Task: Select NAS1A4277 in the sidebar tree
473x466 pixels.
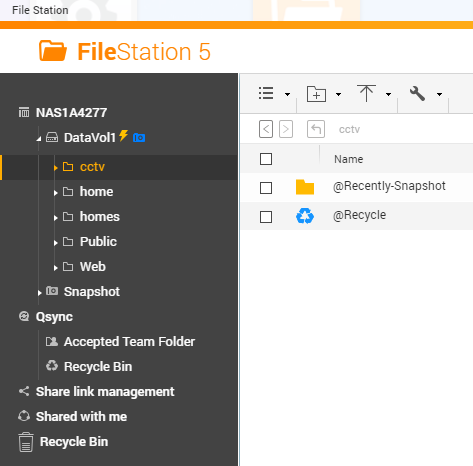Action: click(x=71, y=113)
